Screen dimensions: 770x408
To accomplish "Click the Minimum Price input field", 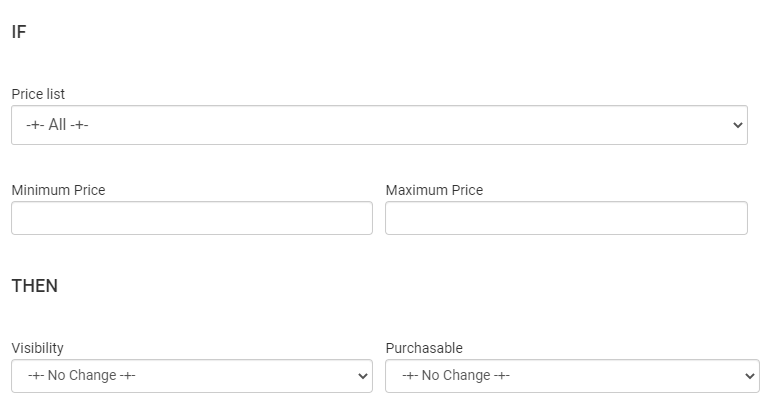I will tap(192, 218).
